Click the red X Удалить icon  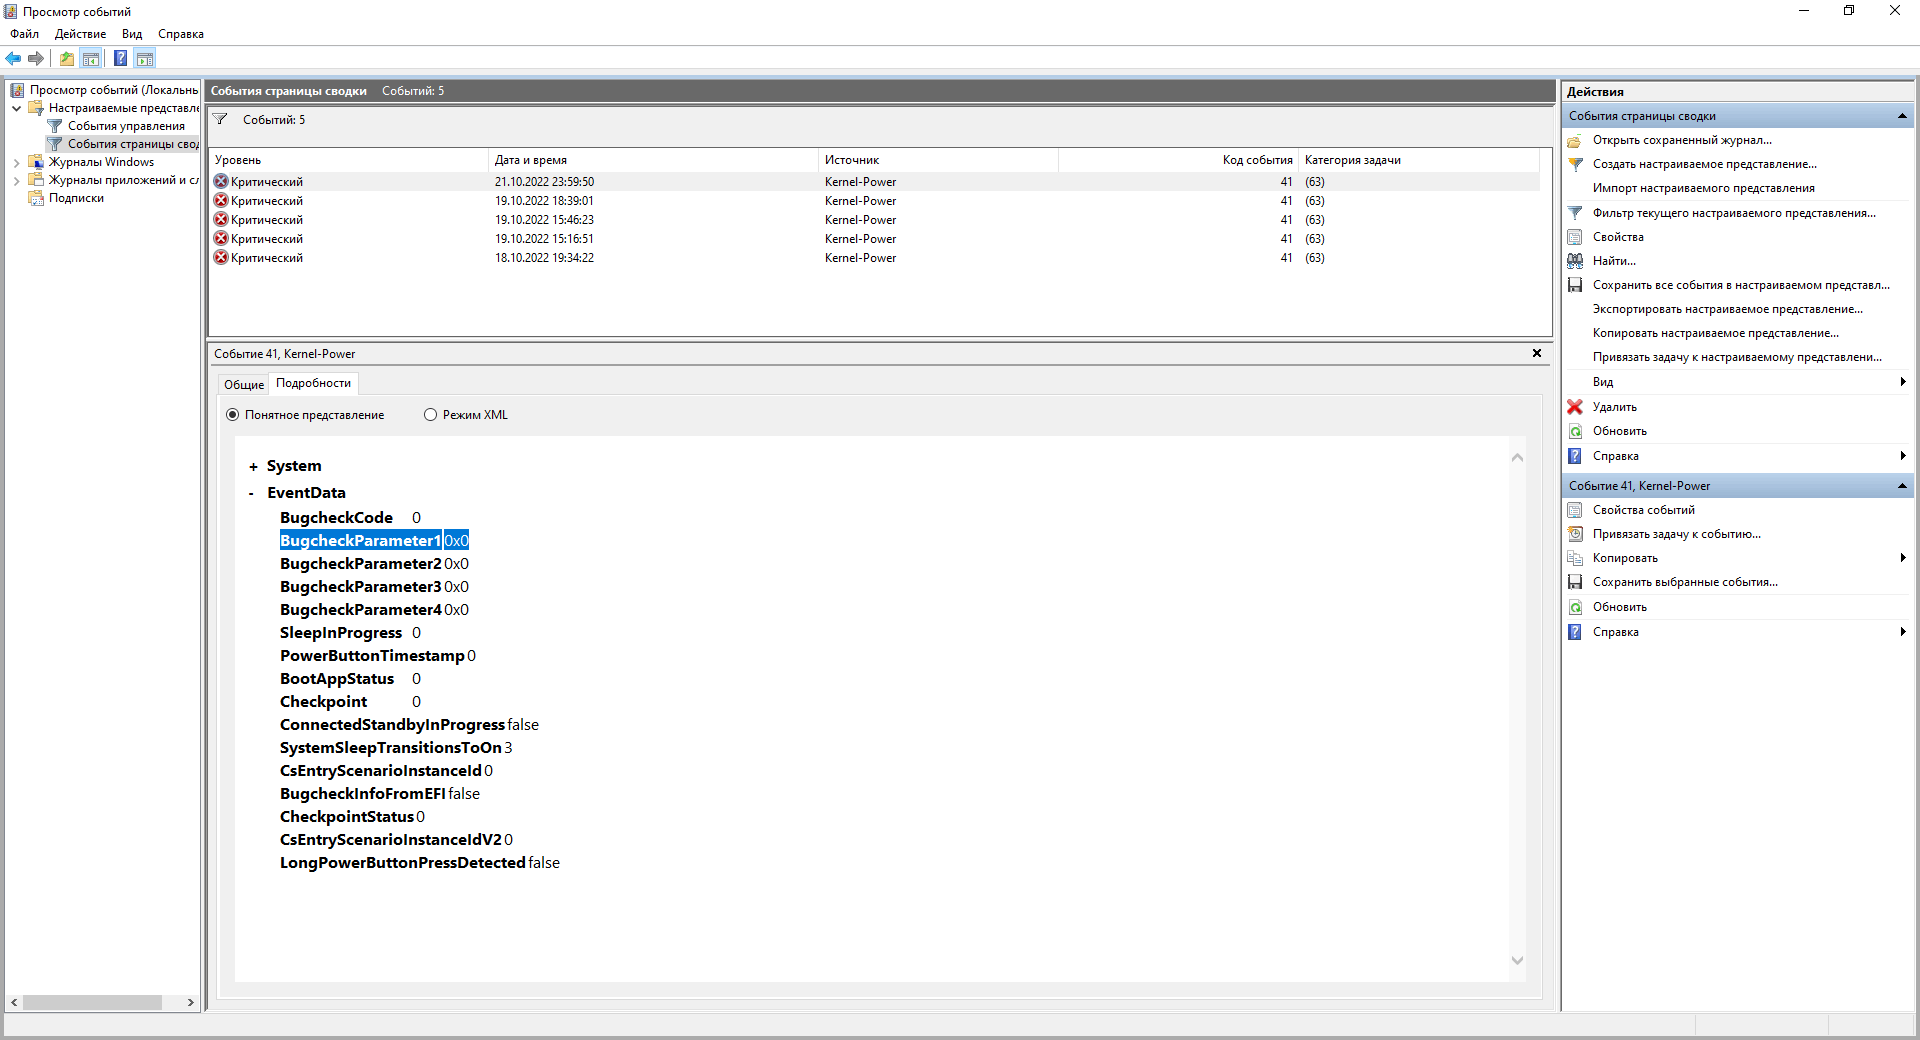[1575, 407]
